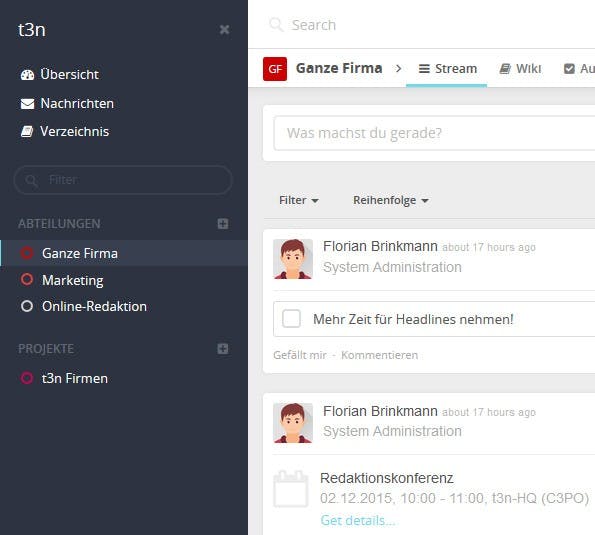Screen dimensions: 595x535
Task: Click 'about 17 hours ago' on task post
Action: [489, 247]
